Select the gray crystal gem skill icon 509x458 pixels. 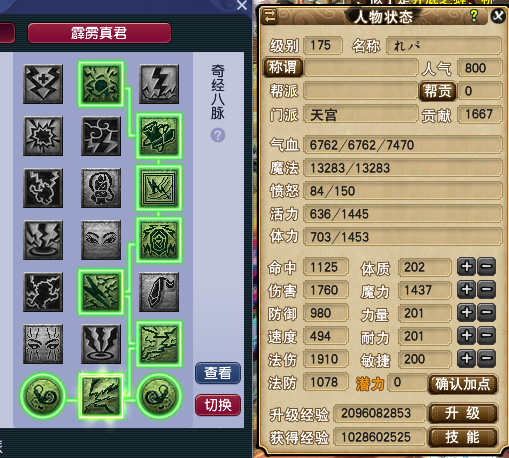click(x=159, y=292)
